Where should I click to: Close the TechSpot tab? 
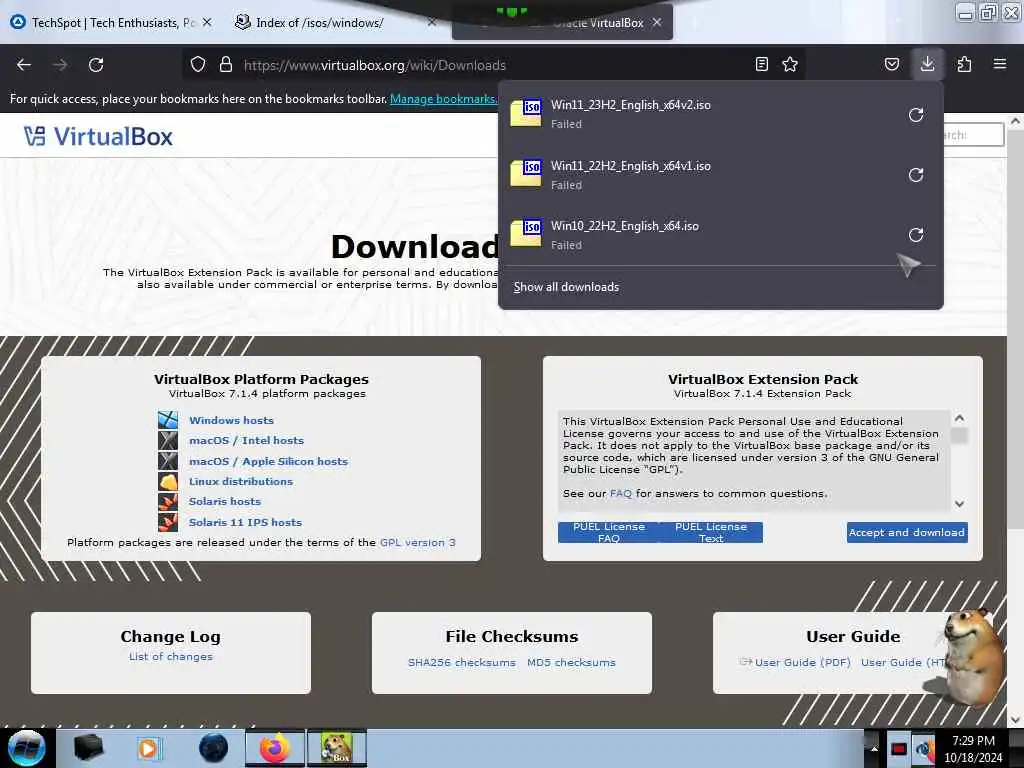coord(207,22)
